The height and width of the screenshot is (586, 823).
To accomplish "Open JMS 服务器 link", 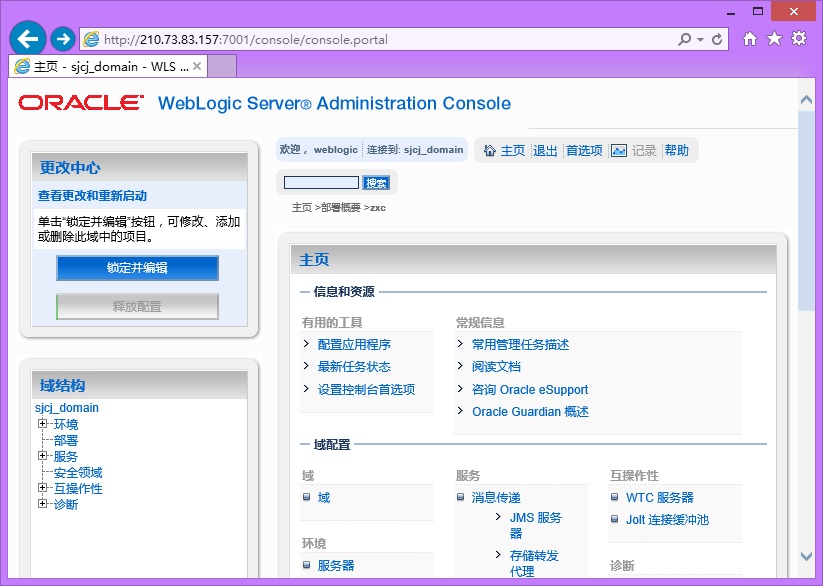I will (536, 525).
